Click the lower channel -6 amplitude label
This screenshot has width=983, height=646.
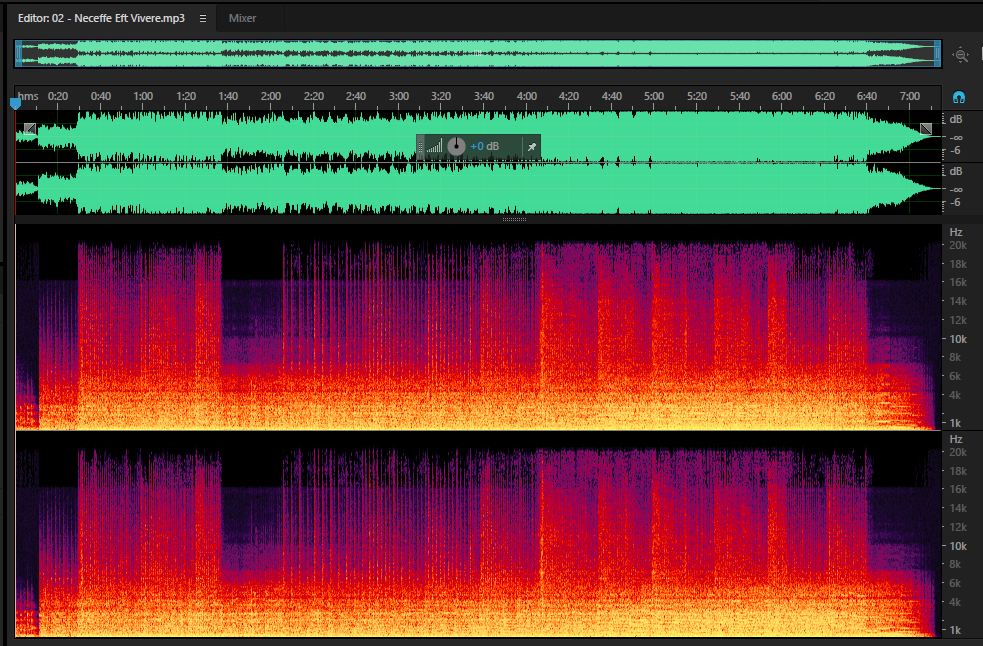coord(955,203)
